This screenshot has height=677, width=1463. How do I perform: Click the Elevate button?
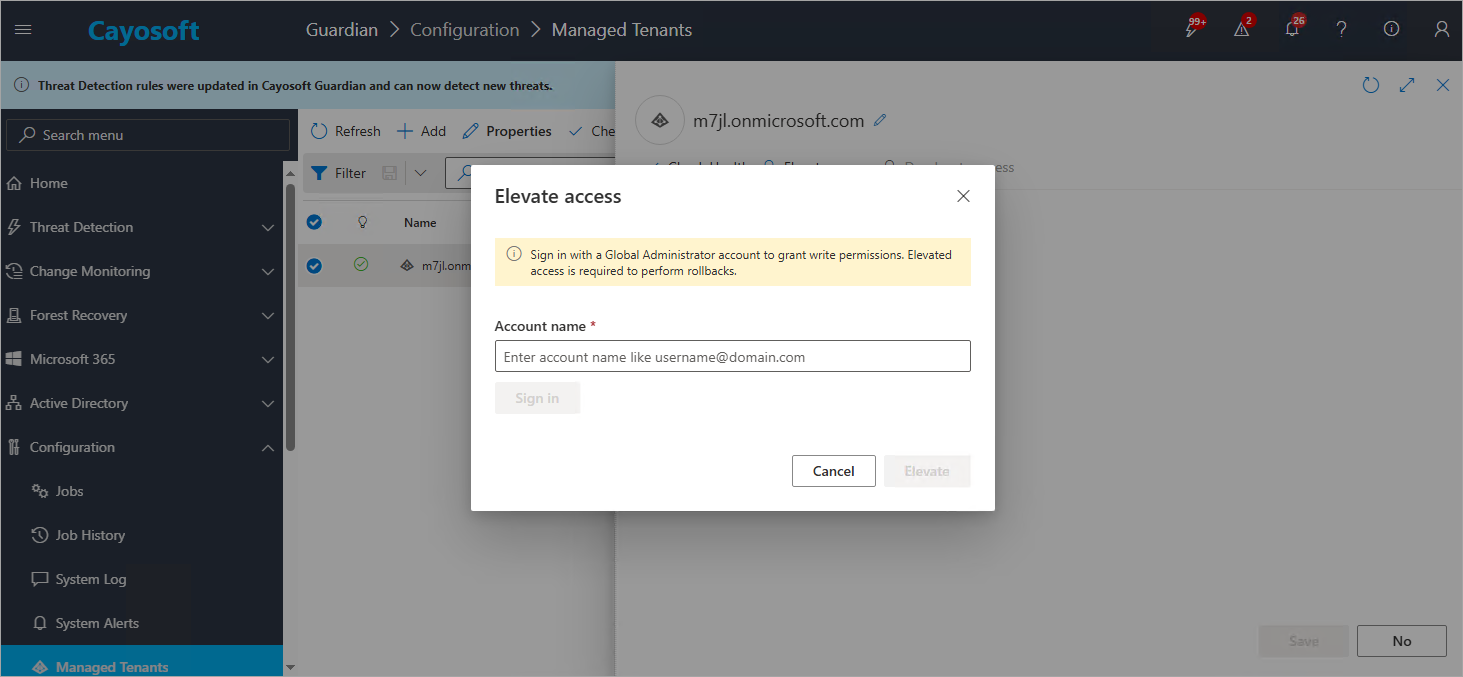(927, 471)
